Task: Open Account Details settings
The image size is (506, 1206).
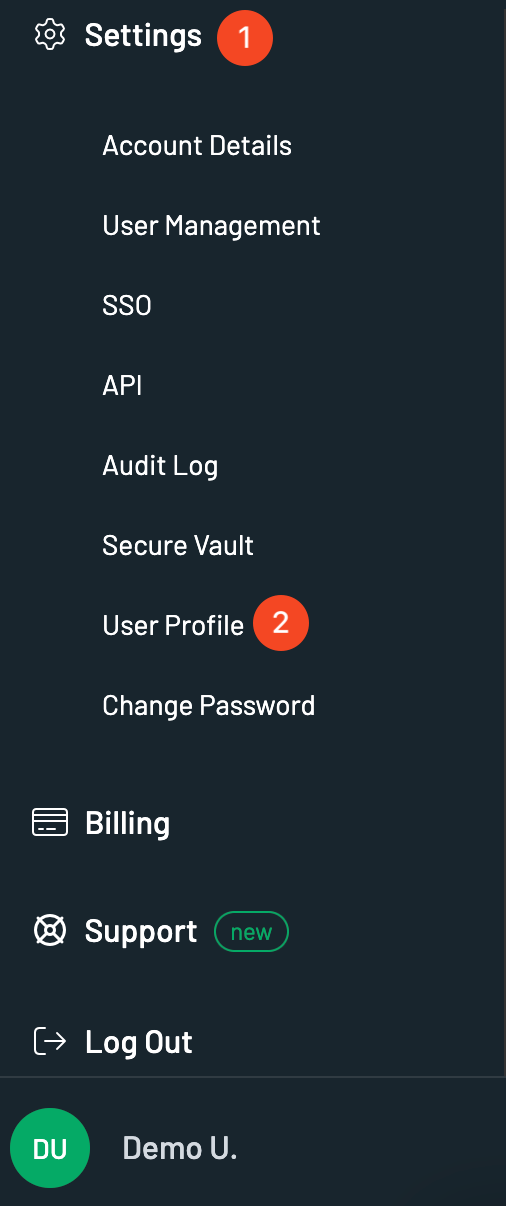Action: tap(197, 146)
